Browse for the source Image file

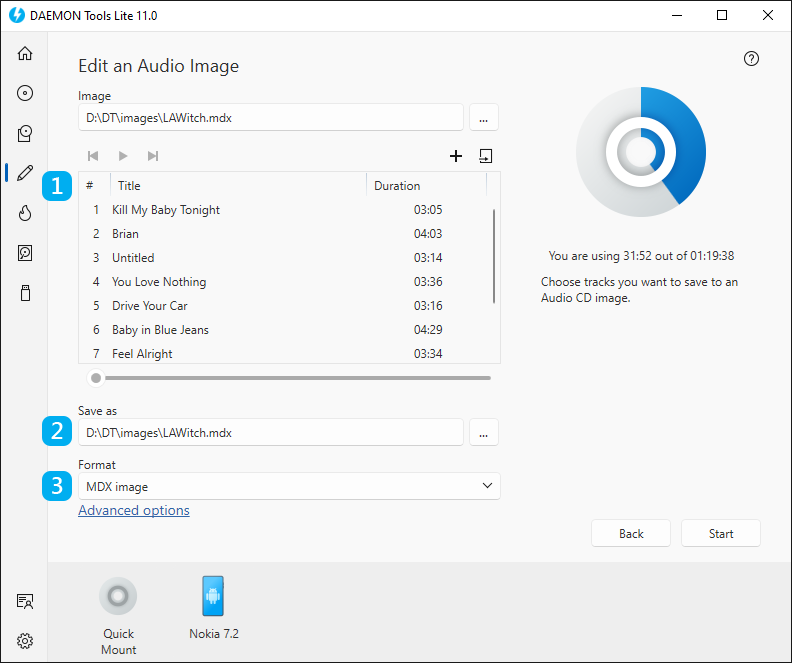click(x=483, y=118)
